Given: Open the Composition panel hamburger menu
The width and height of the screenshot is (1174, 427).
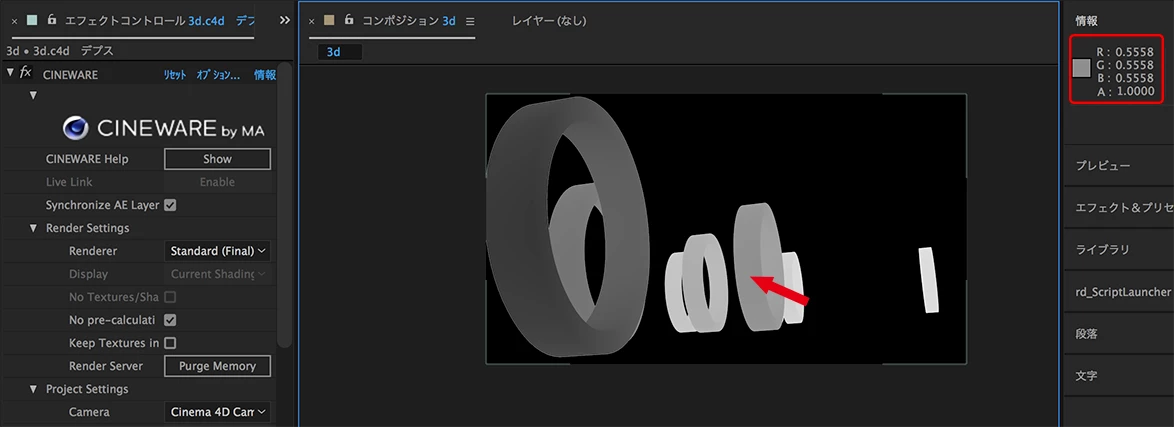Looking at the screenshot, I should tap(469, 21).
